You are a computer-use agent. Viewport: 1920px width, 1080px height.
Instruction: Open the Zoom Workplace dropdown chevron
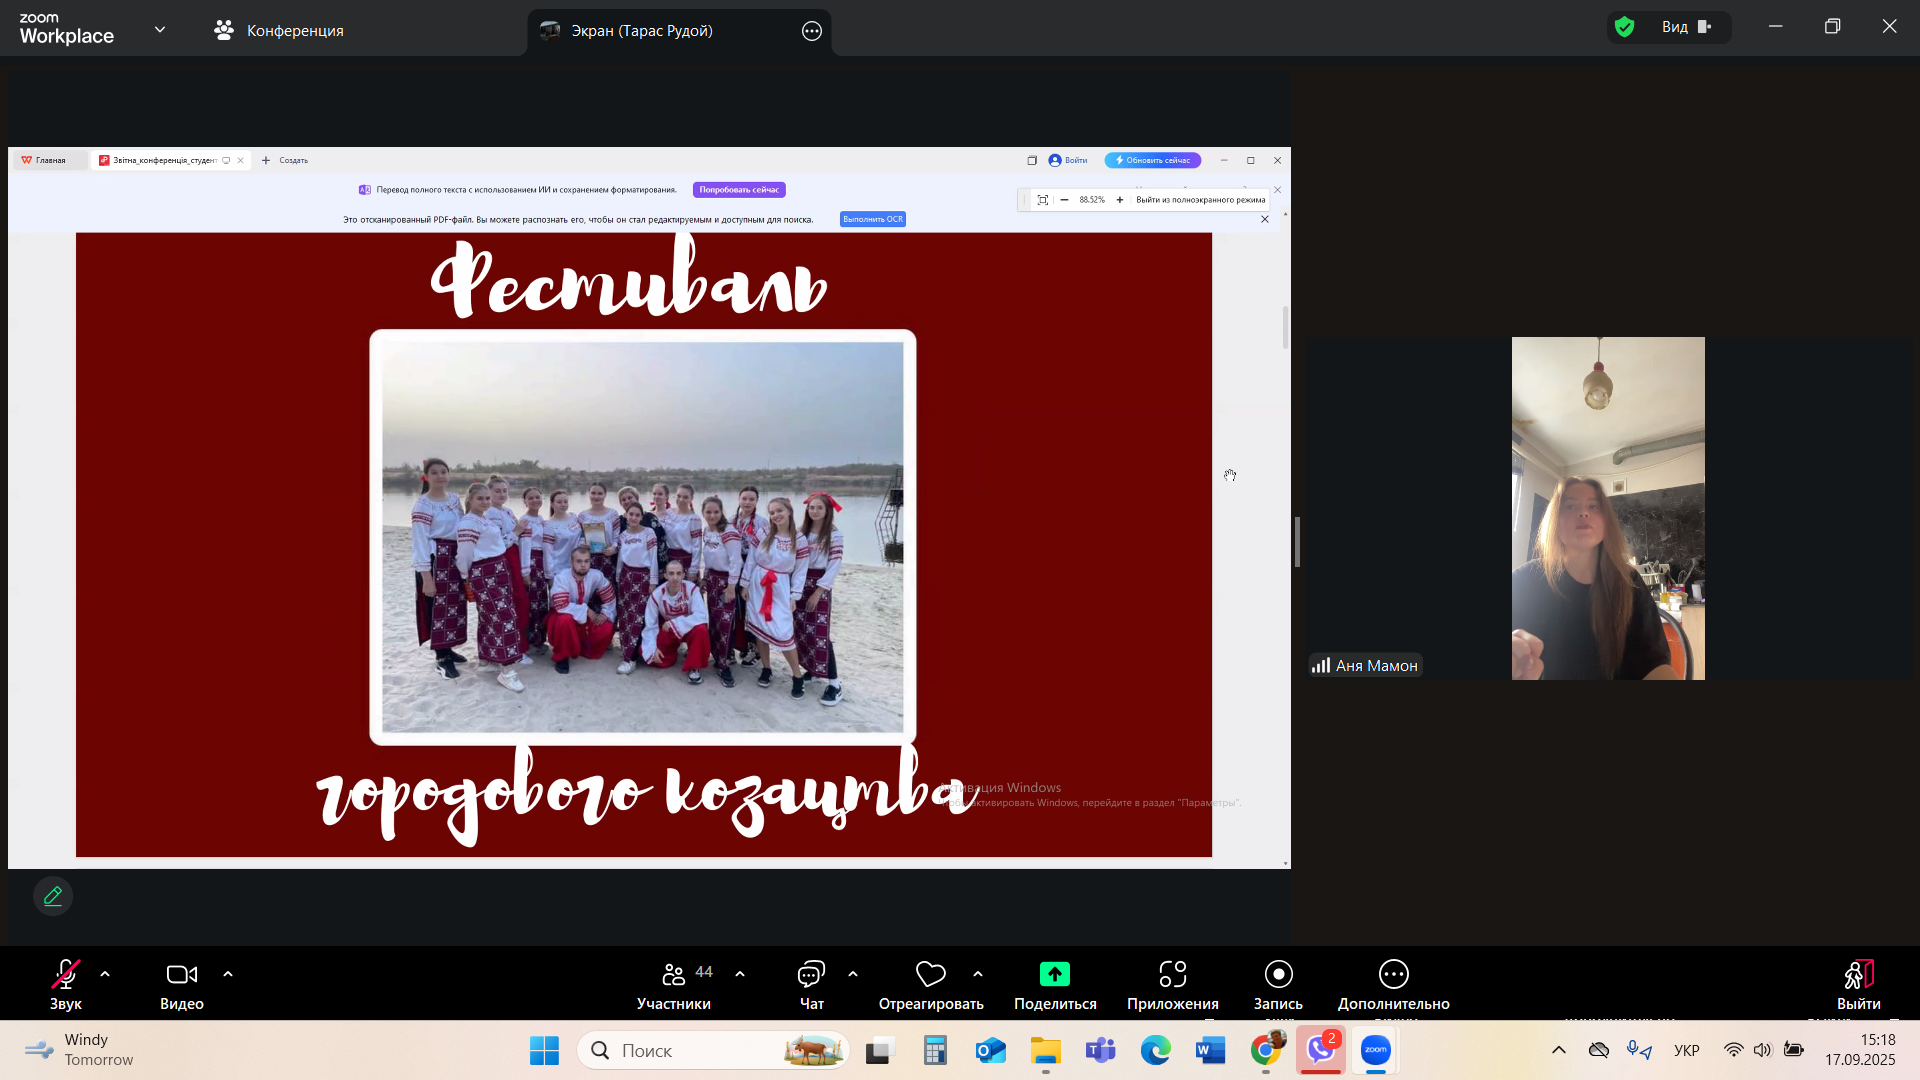point(160,29)
